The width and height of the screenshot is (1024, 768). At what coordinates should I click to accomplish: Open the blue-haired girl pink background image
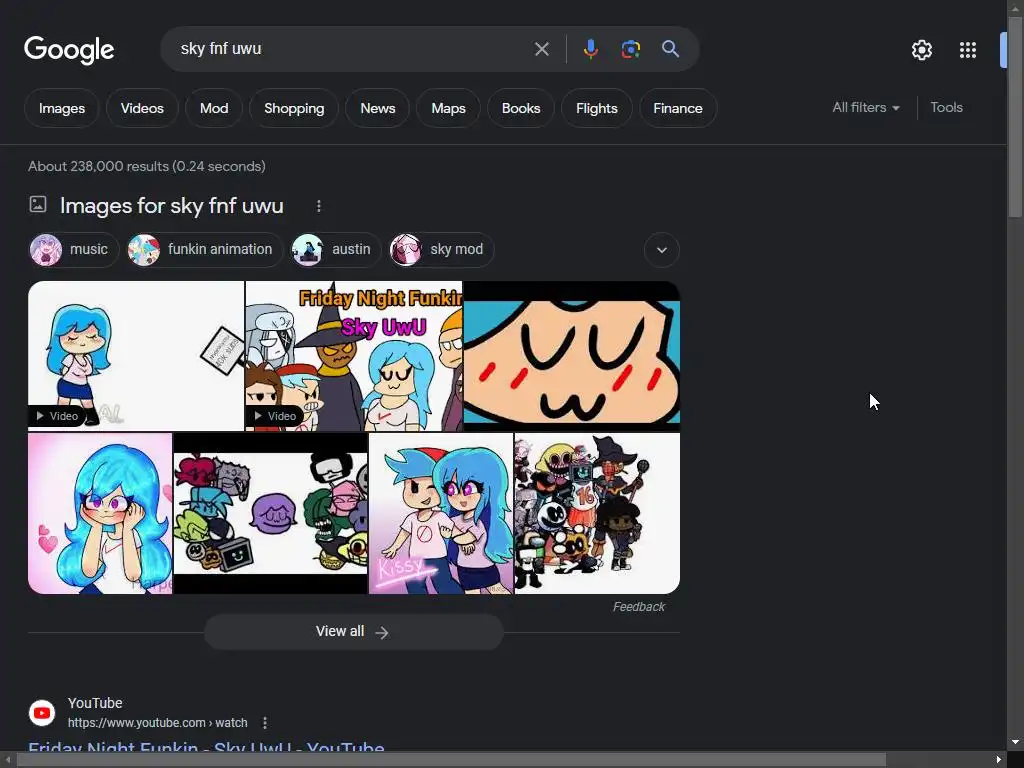(x=100, y=513)
